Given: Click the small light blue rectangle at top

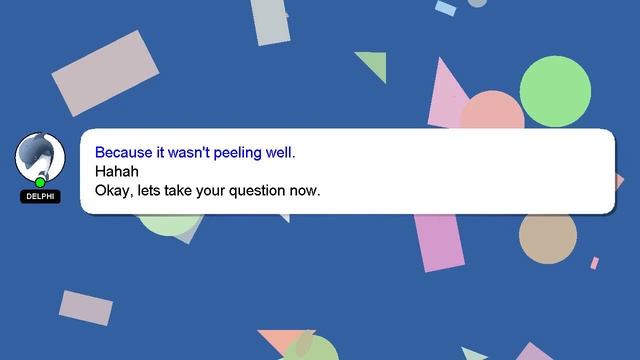Looking at the screenshot, I should point(446,8).
